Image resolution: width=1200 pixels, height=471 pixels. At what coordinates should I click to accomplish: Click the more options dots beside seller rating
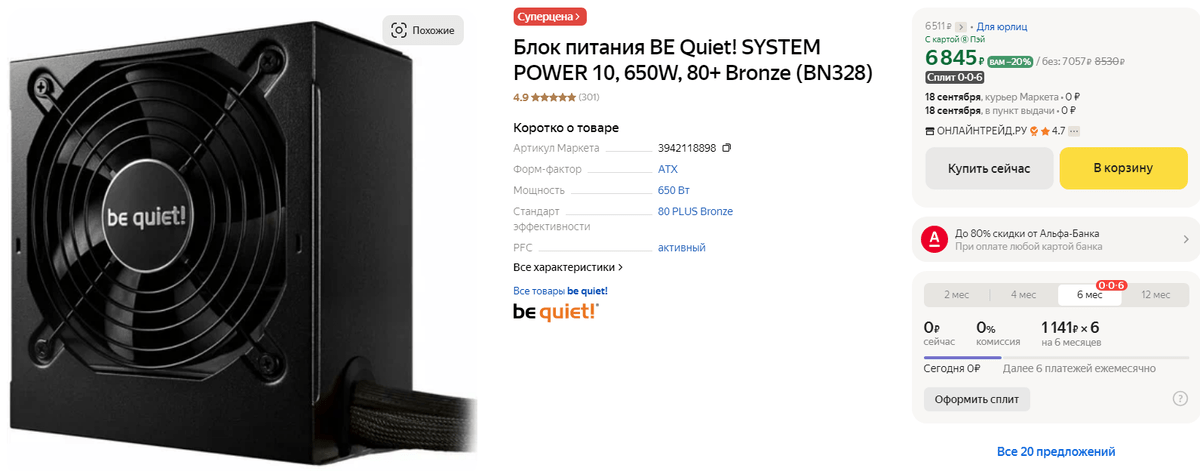coord(1075,131)
